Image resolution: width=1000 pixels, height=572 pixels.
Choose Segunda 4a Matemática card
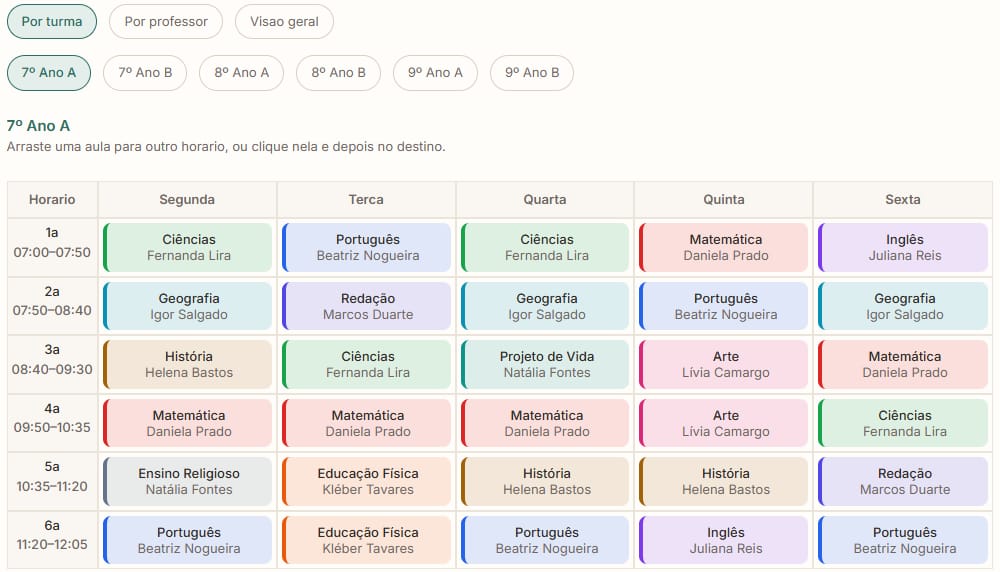[188, 423]
